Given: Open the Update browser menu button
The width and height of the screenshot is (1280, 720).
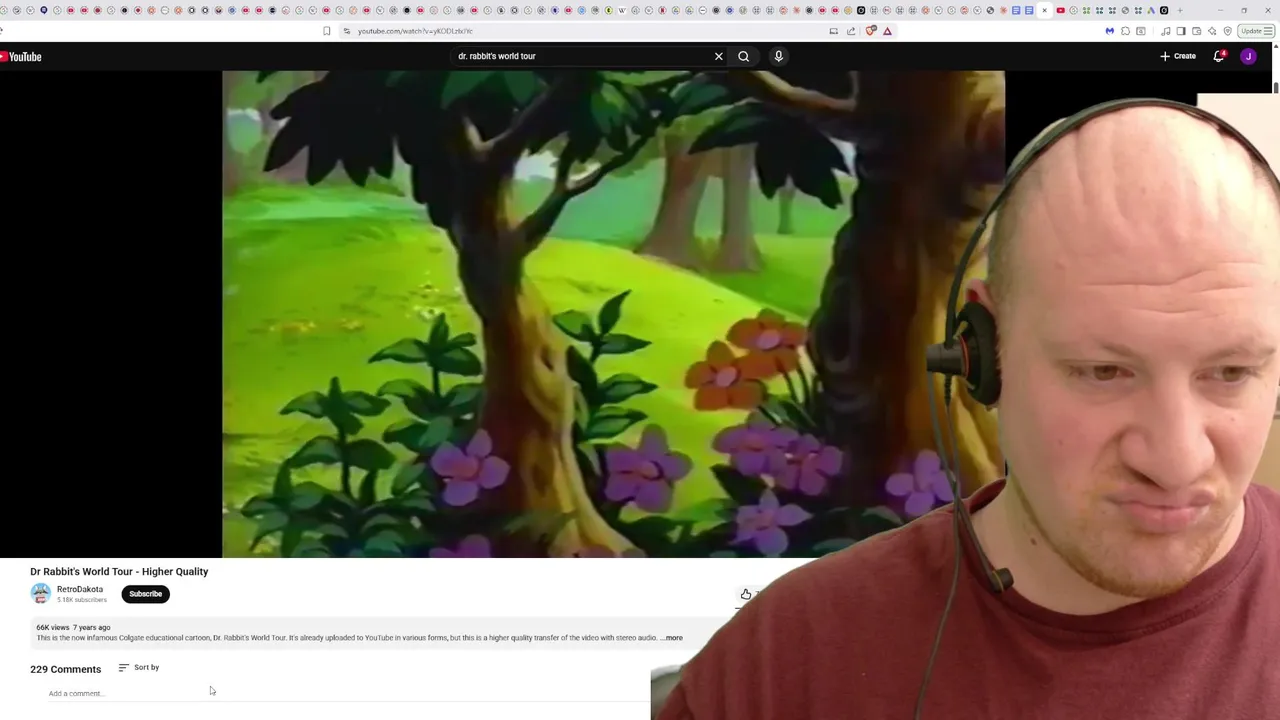Looking at the screenshot, I should pos(1255,31).
